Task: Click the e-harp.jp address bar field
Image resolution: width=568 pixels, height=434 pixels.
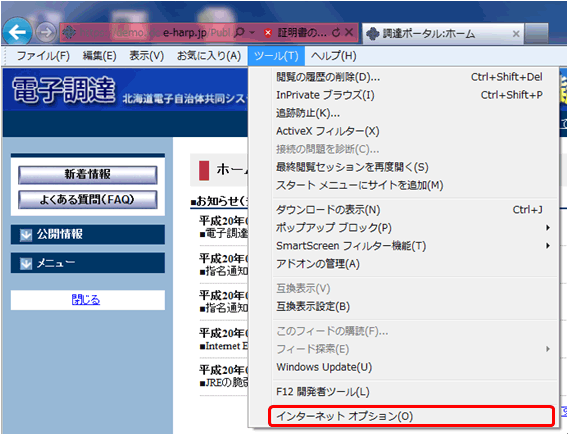Action: (145, 33)
